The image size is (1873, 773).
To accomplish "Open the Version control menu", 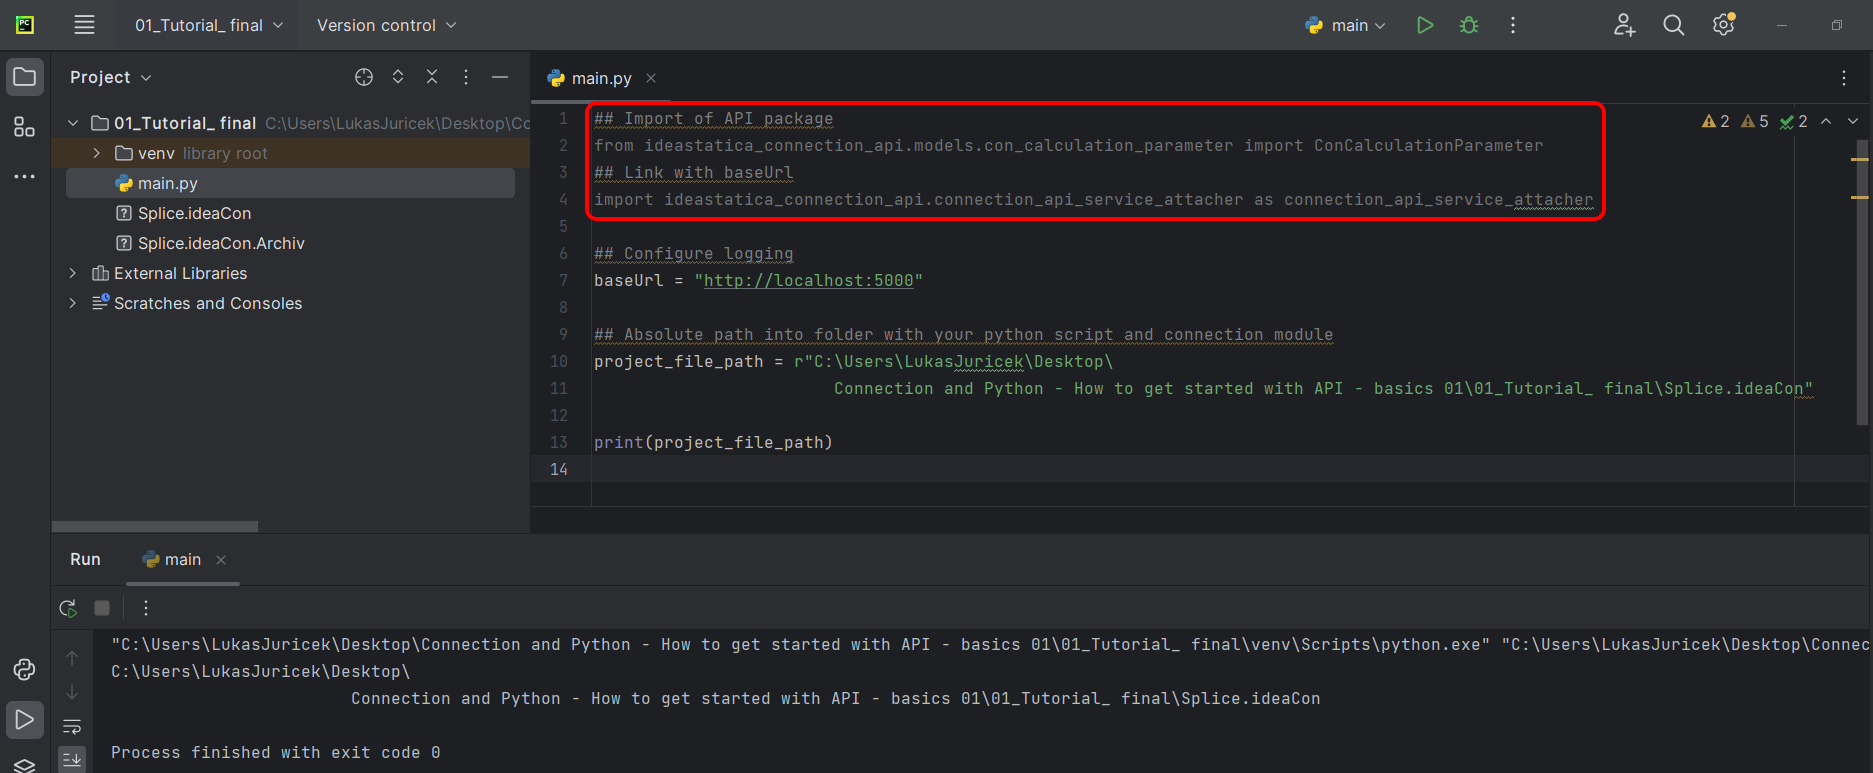I will [x=386, y=25].
